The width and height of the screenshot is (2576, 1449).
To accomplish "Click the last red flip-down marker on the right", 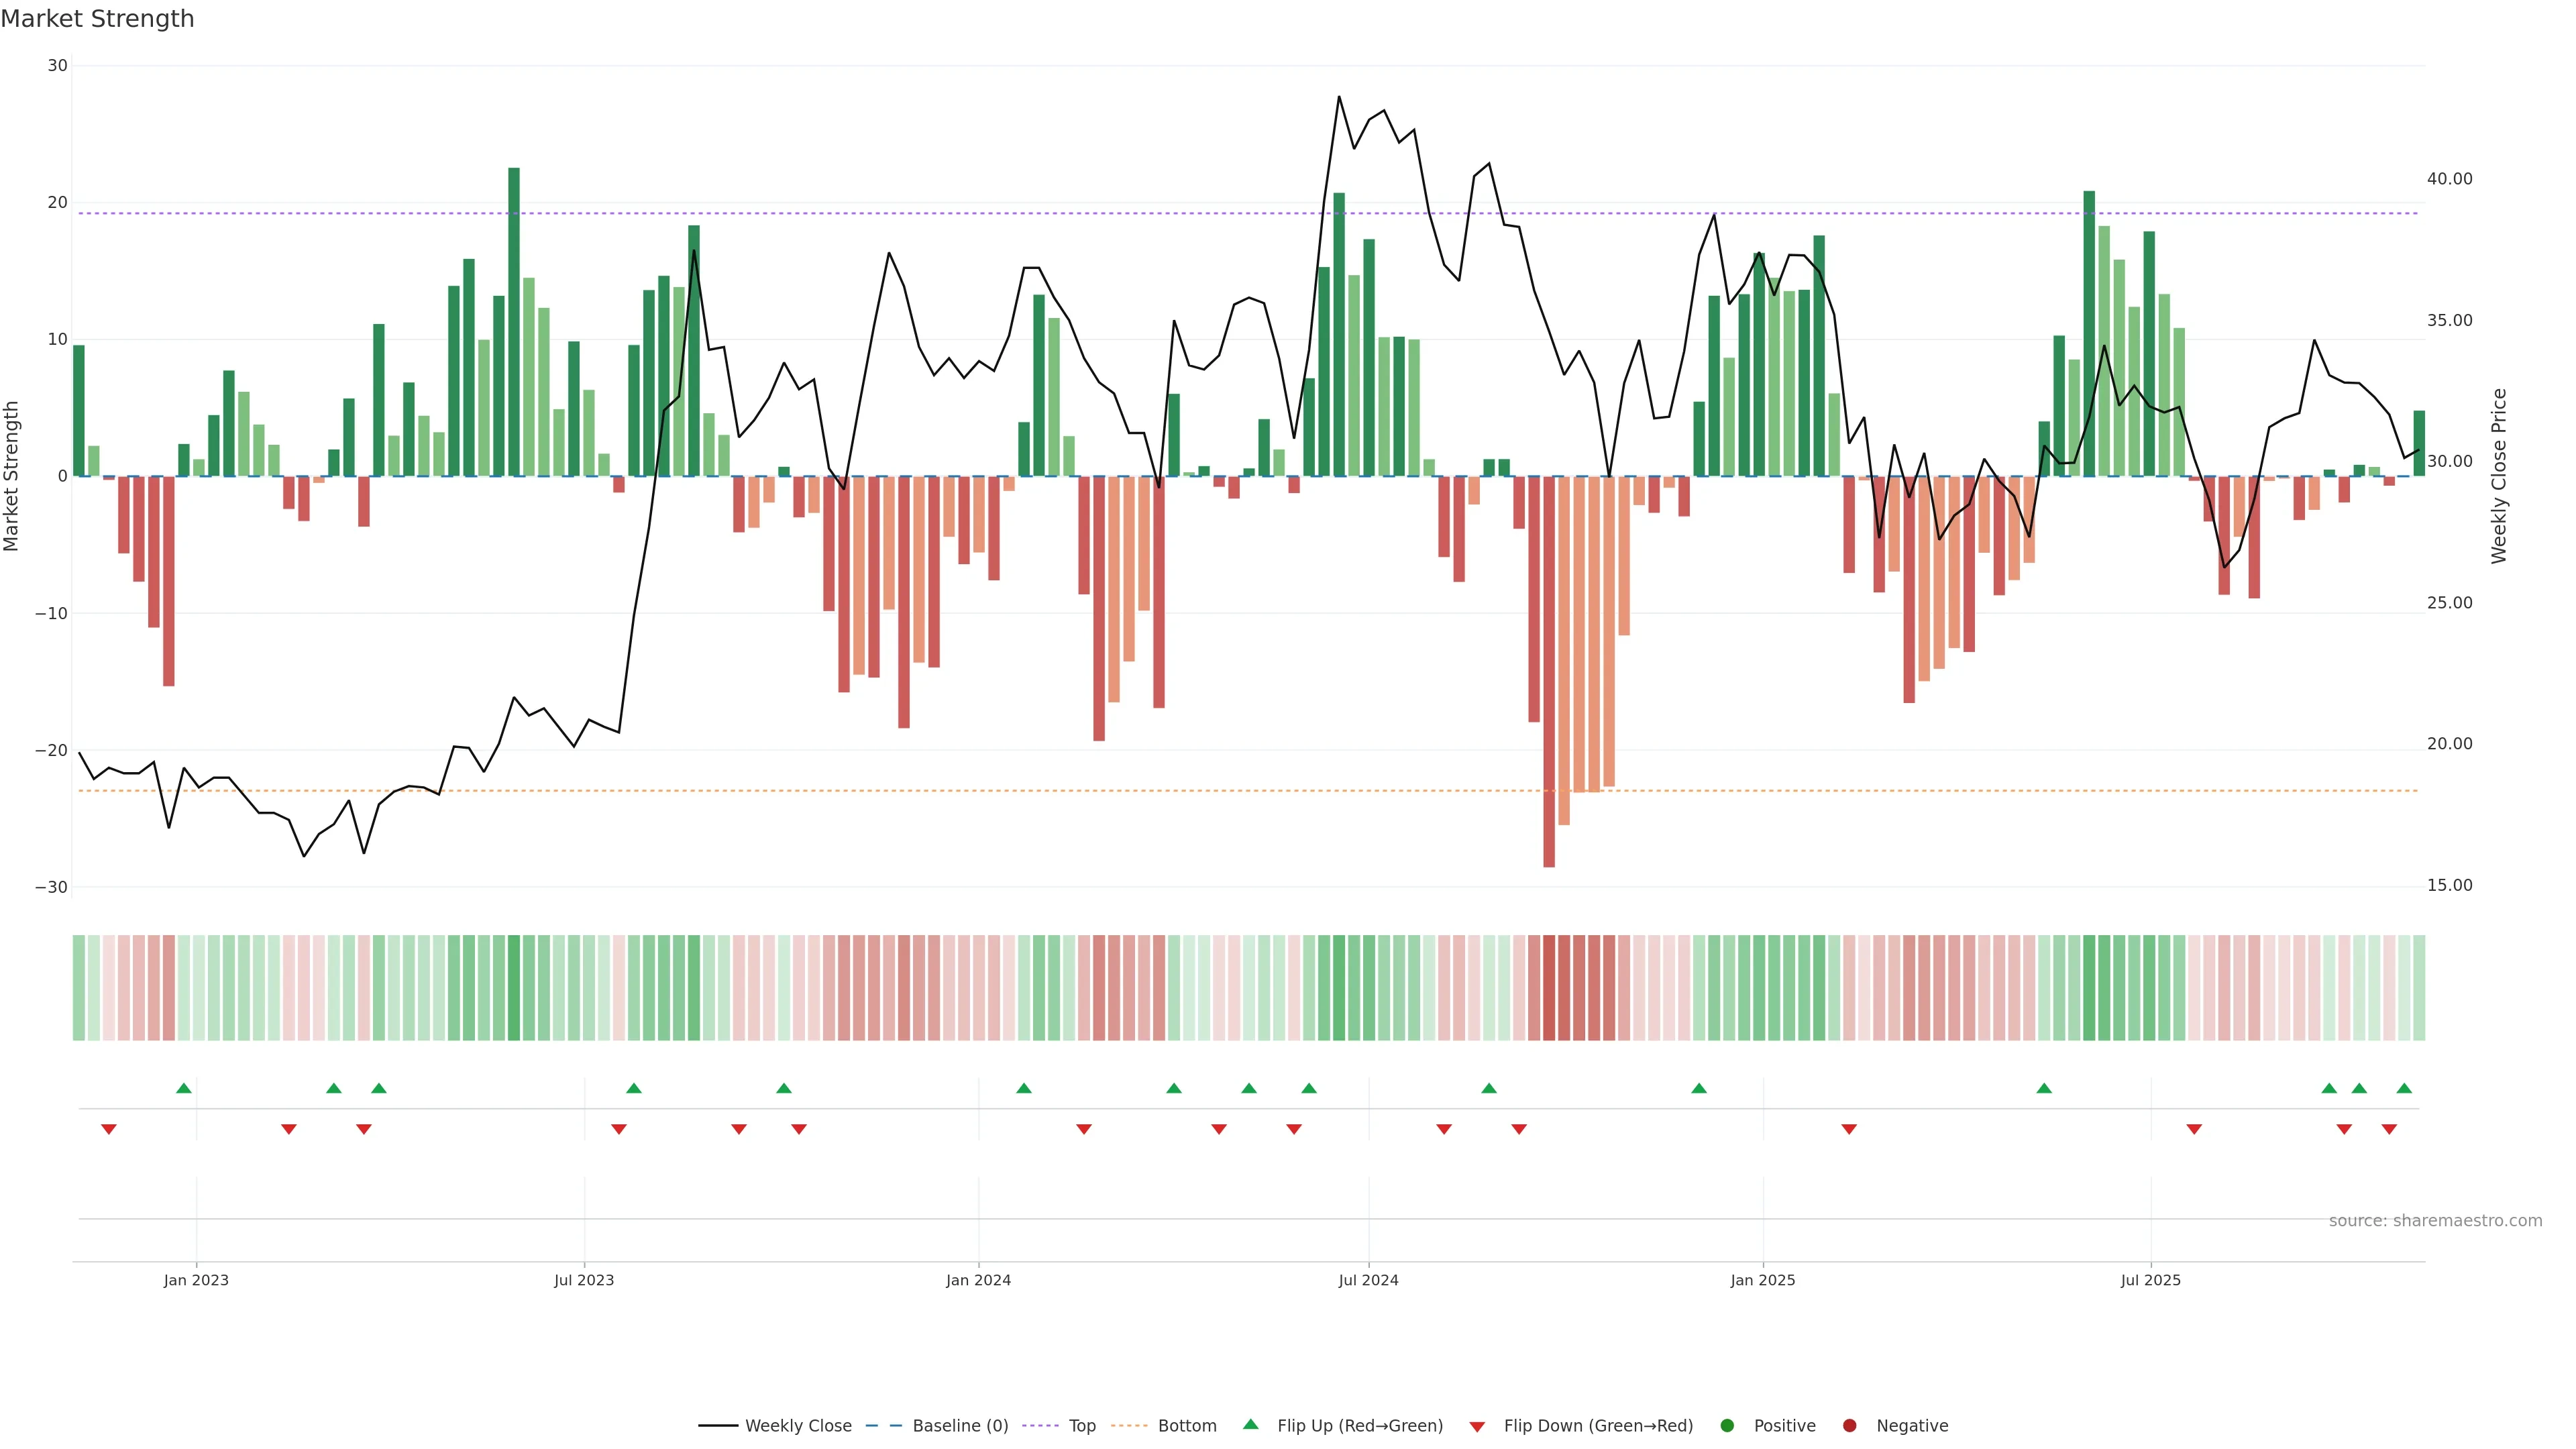I will coord(2389,1129).
